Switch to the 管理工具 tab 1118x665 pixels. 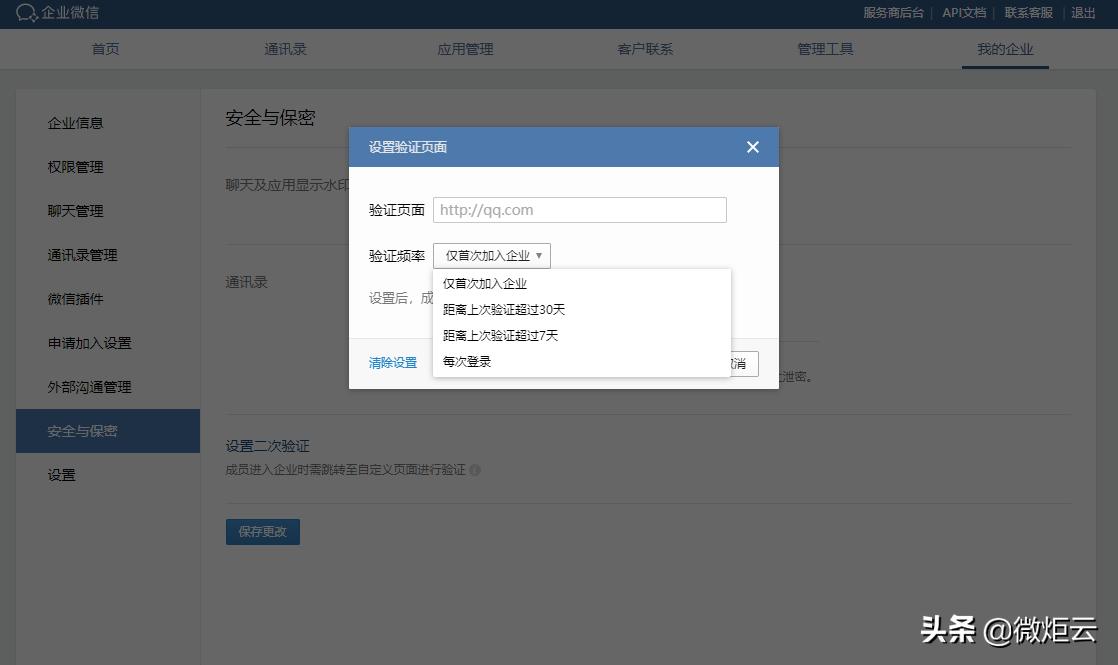coord(825,47)
